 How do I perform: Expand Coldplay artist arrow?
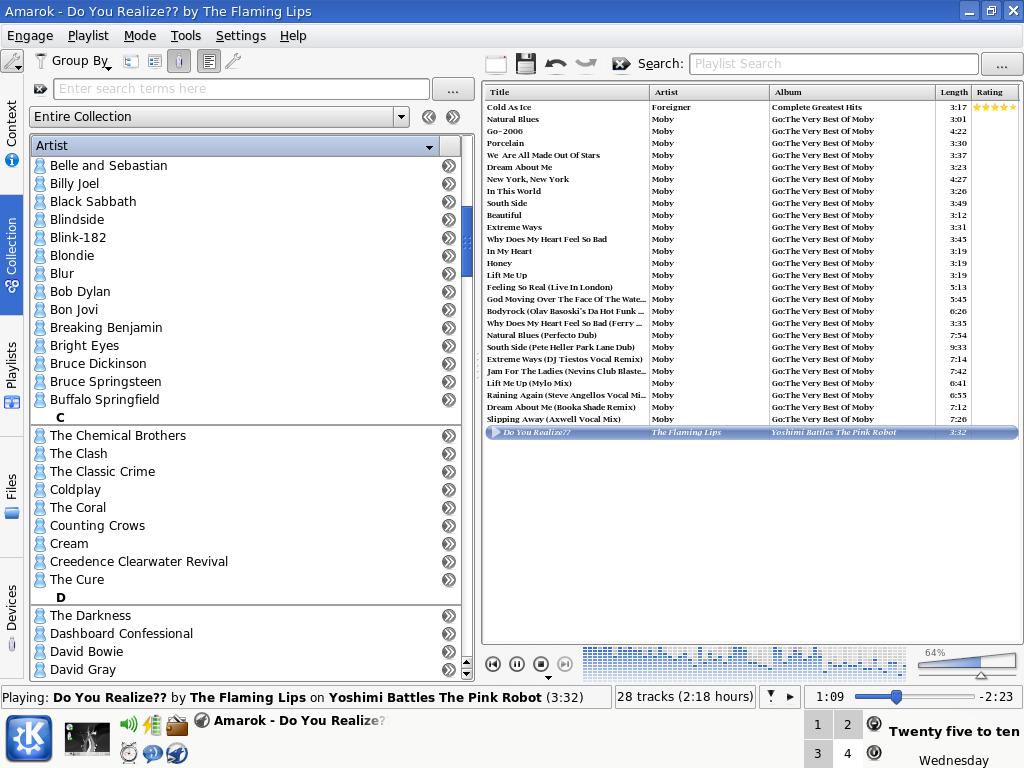tap(449, 490)
